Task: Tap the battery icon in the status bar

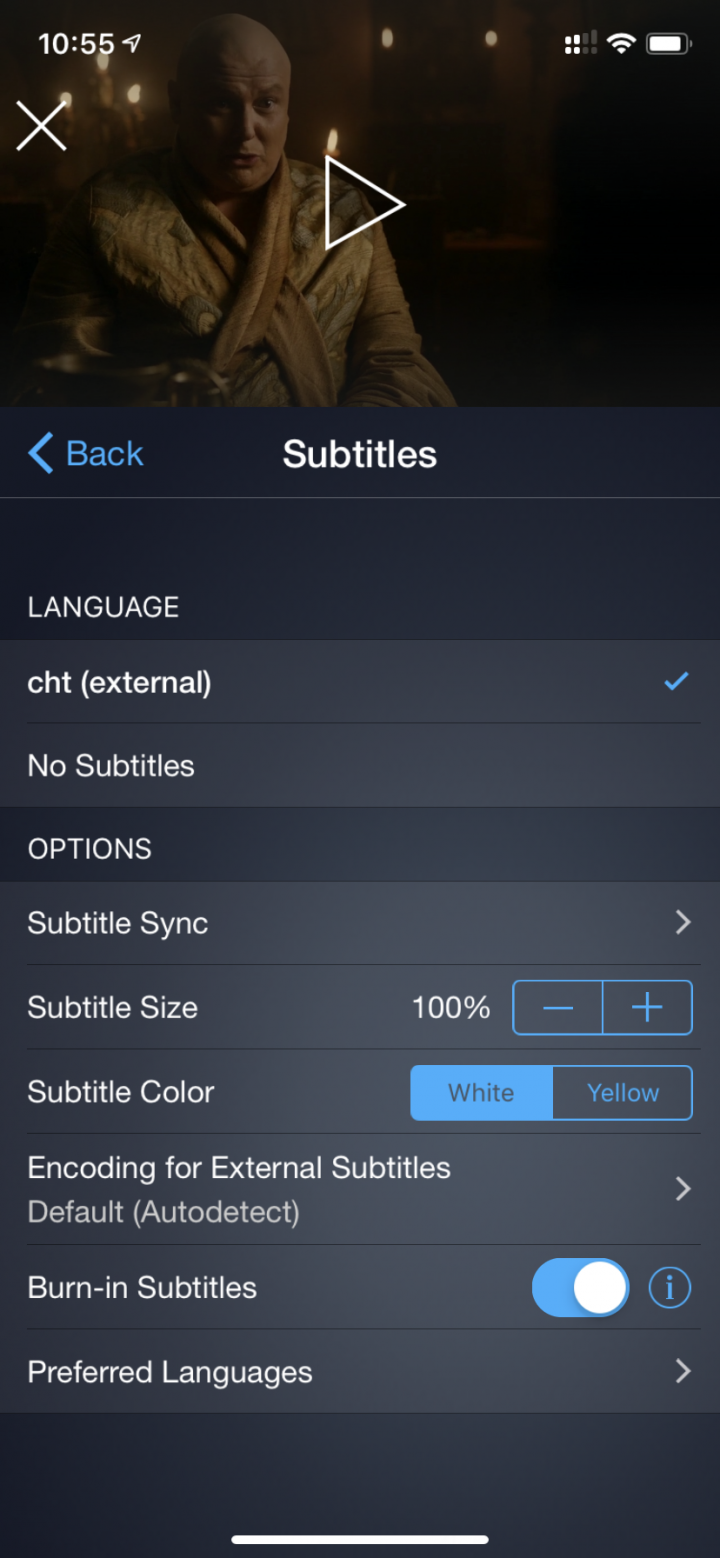Action: click(x=669, y=44)
